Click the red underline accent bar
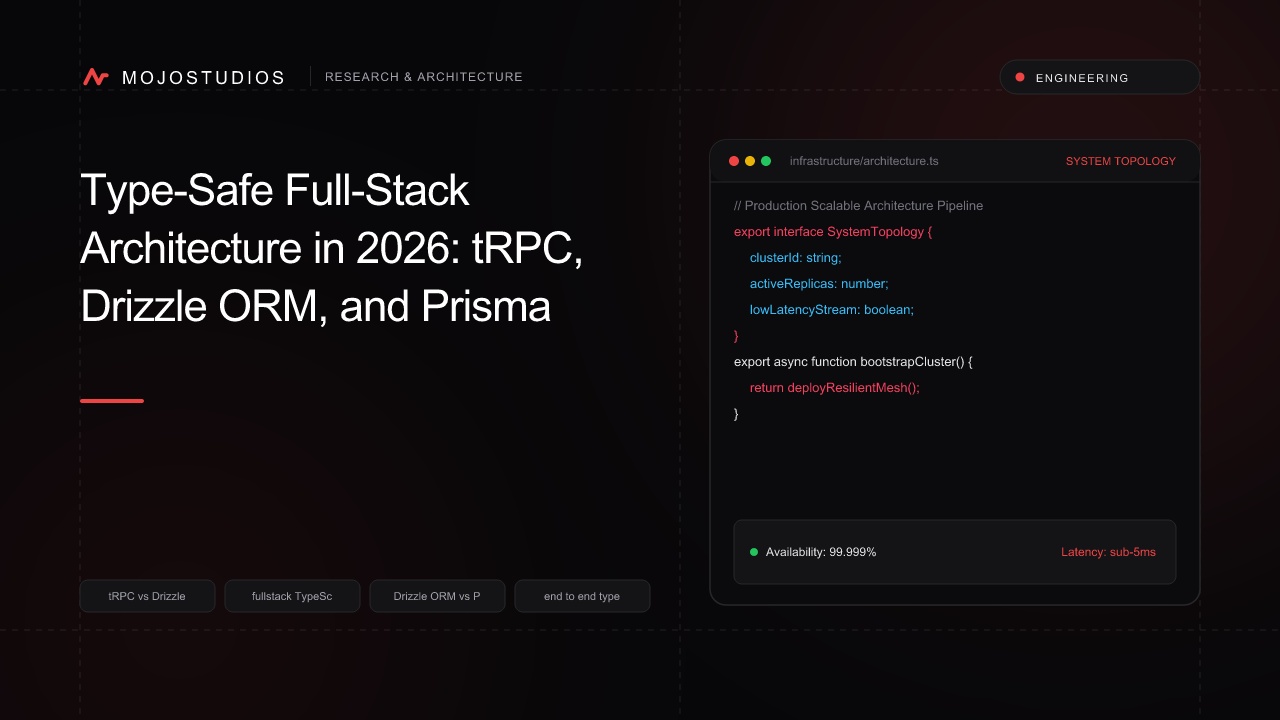Screen dimensions: 1280x720 pyautogui.click(x=112, y=401)
